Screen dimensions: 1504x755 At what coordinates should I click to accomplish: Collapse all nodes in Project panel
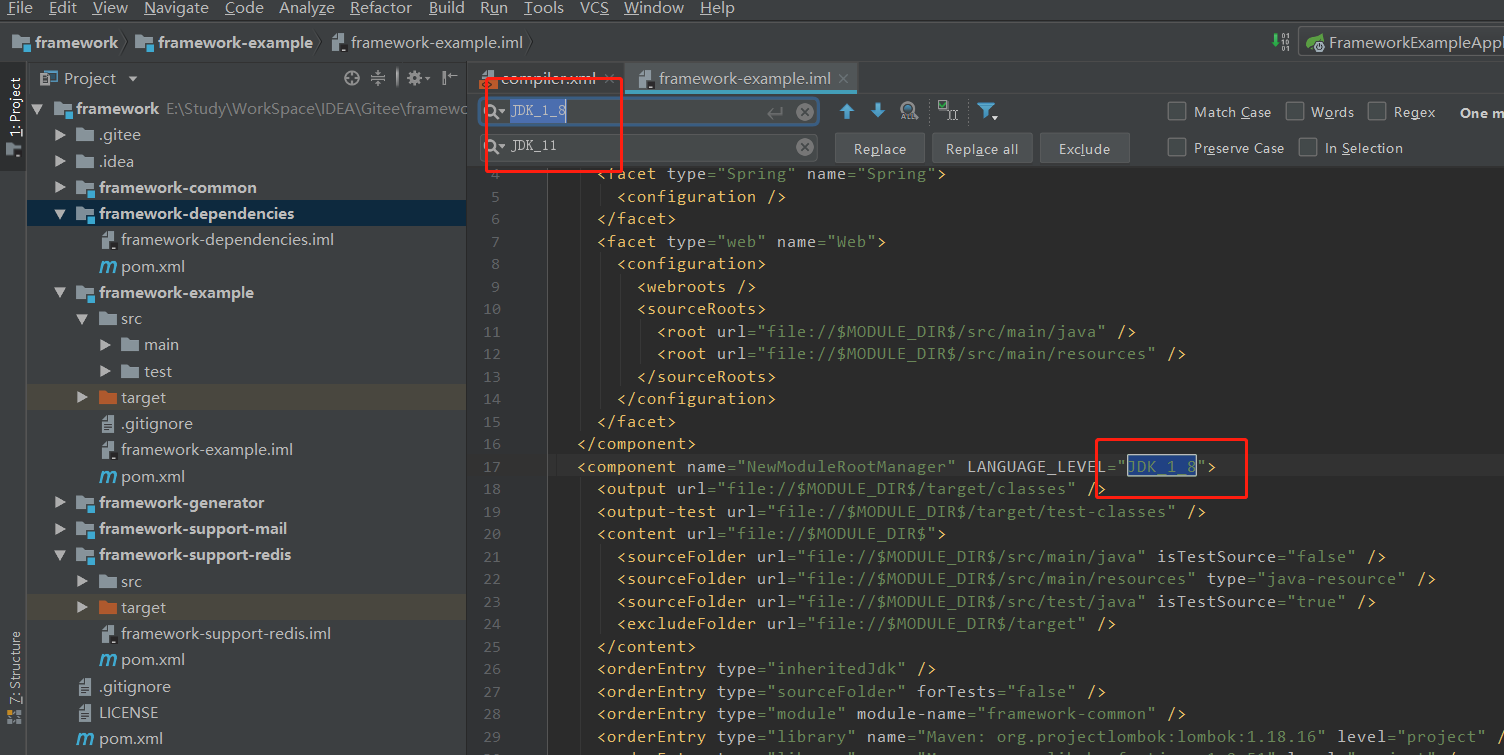click(x=378, y=78)
